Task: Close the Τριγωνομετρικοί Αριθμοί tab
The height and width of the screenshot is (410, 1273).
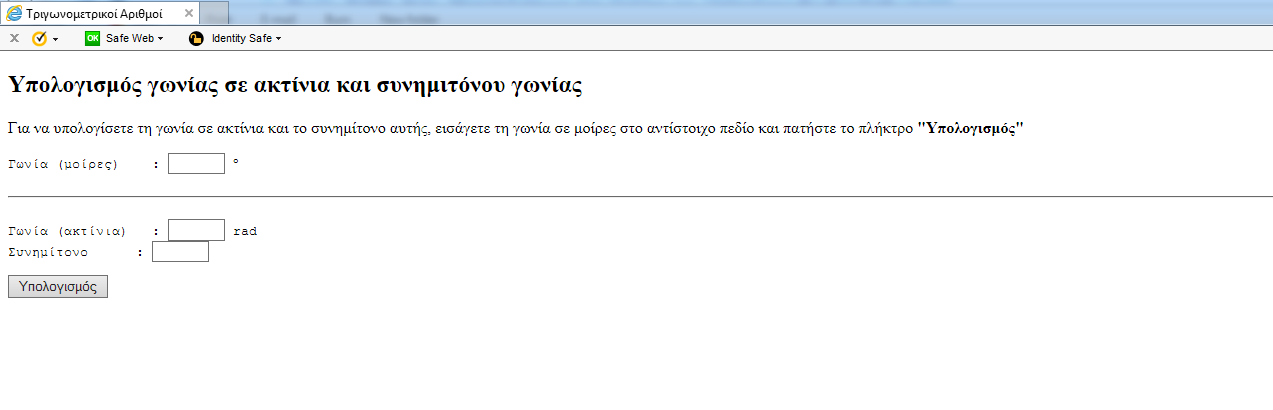Action: (189, 13)
